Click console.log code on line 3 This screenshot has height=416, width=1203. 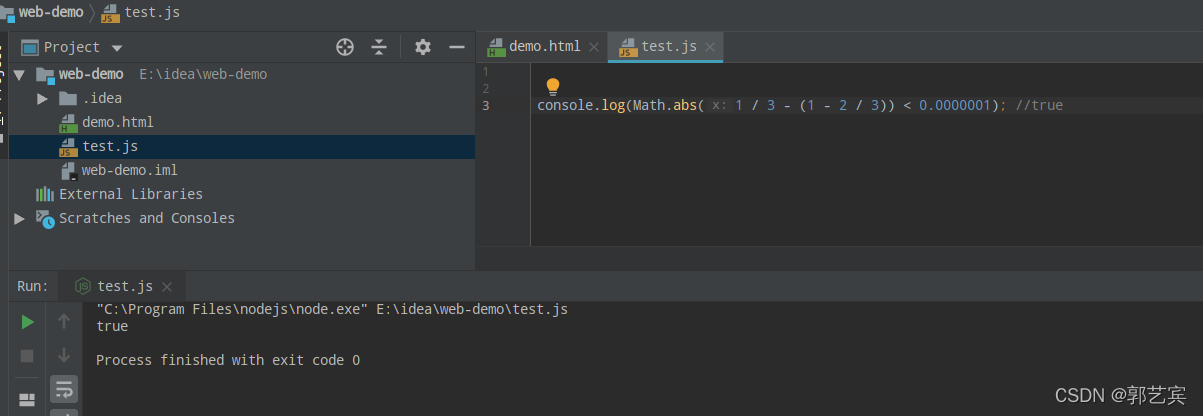click(x=581, y=105)
